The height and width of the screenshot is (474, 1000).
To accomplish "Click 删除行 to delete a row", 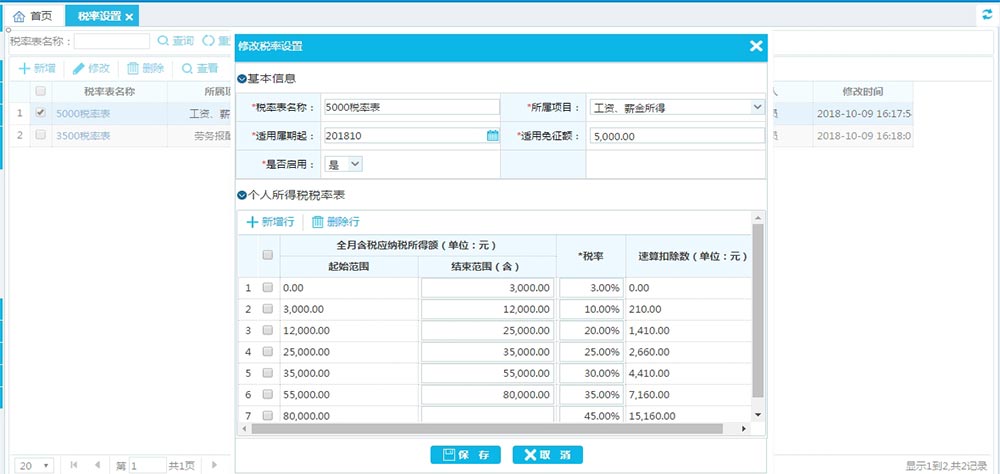I will [335, 222].
